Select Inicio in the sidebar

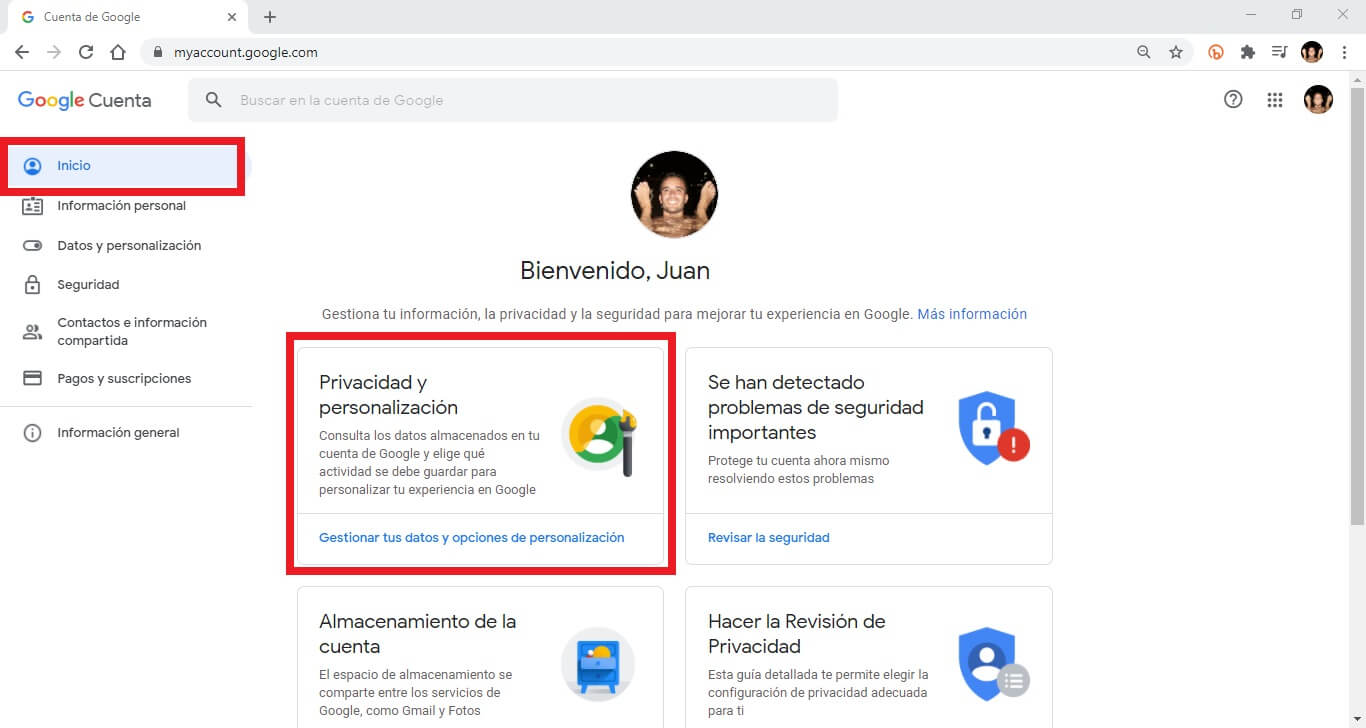coord(124,166)
